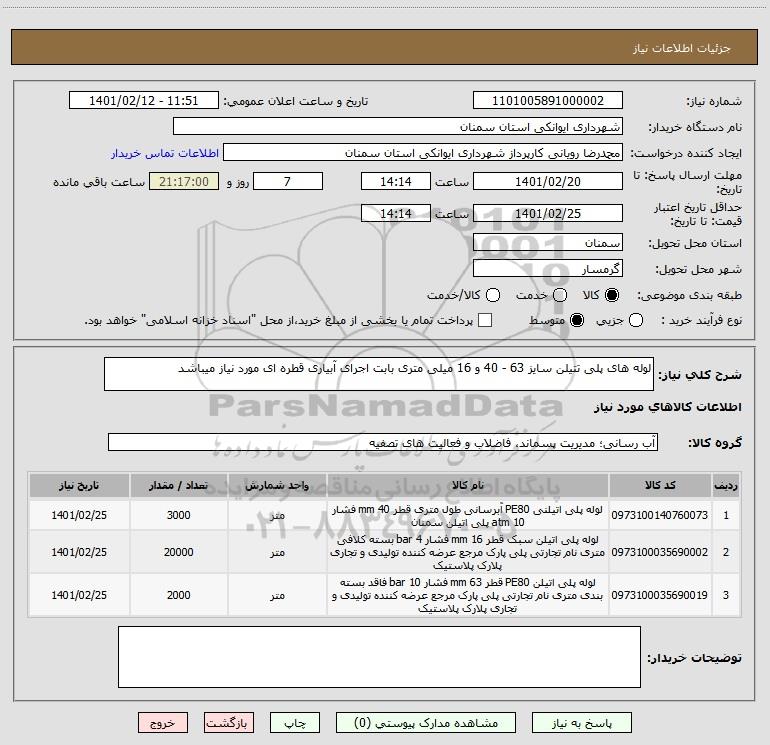
Task: Click the شرح کلی نیاز description box
Action: 379,374
